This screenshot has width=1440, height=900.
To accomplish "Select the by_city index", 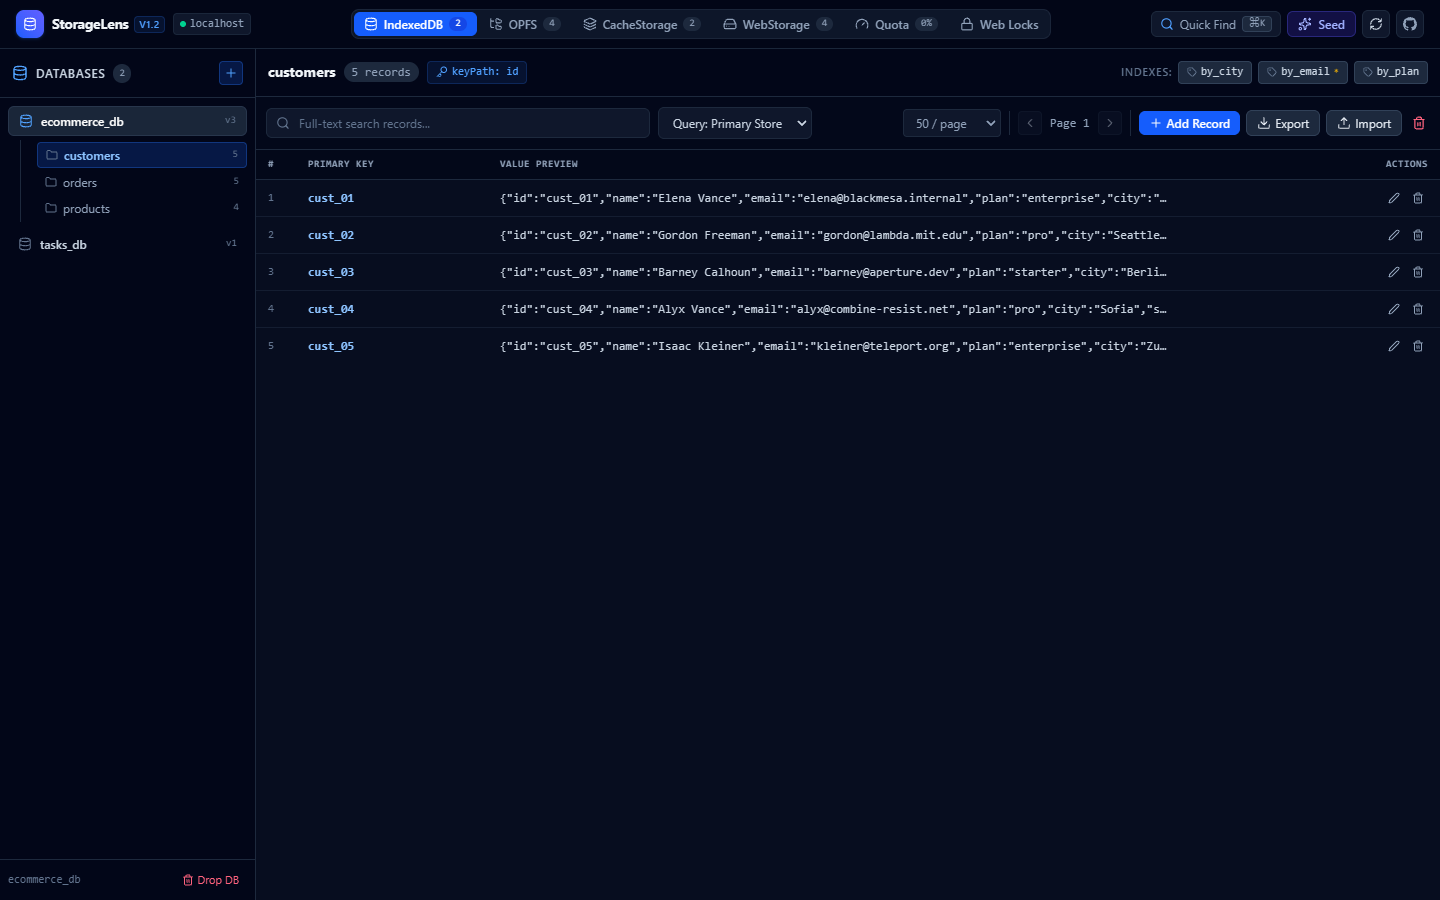I will (x=1215, y=72).
